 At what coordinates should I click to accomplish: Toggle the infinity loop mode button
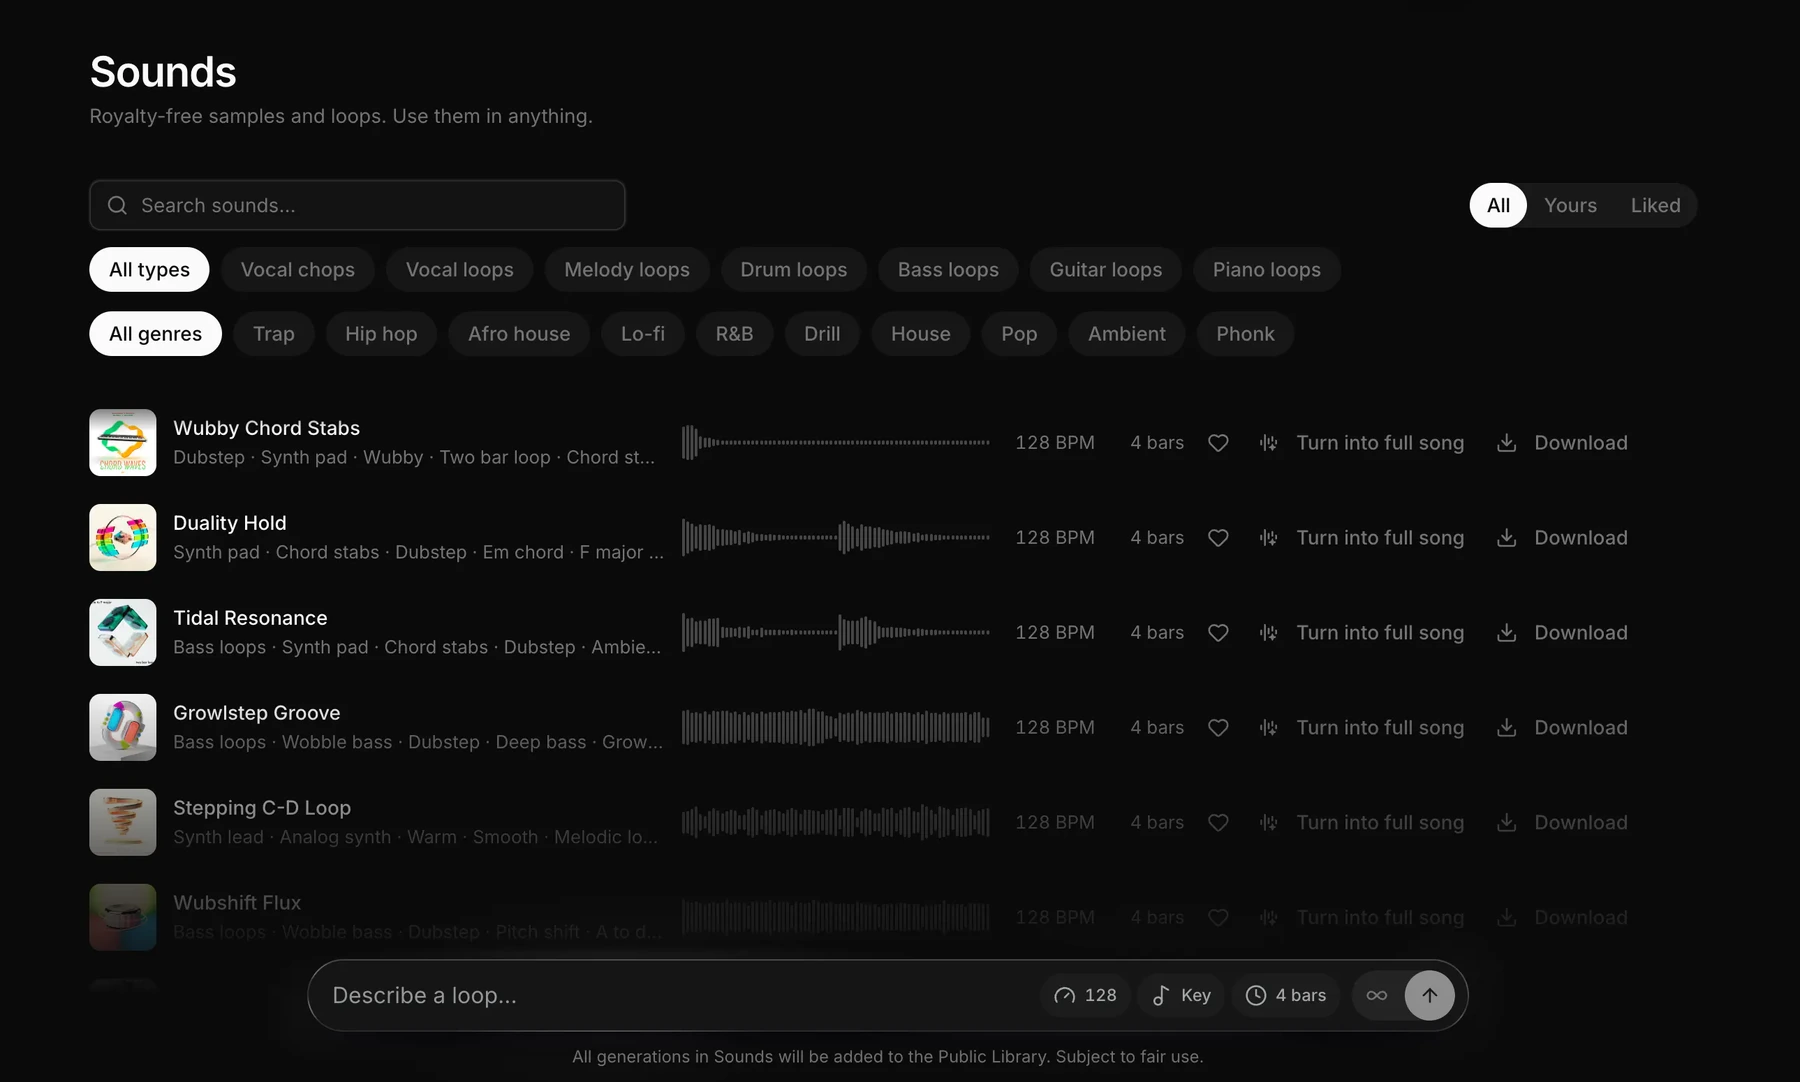pyautogui.click(x=1377, y=996)
